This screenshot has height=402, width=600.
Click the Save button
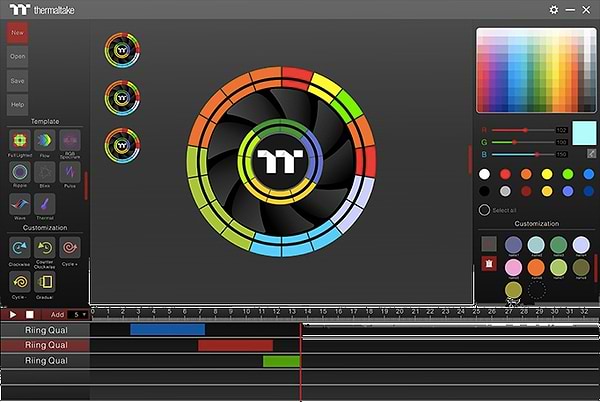[17, 80]
